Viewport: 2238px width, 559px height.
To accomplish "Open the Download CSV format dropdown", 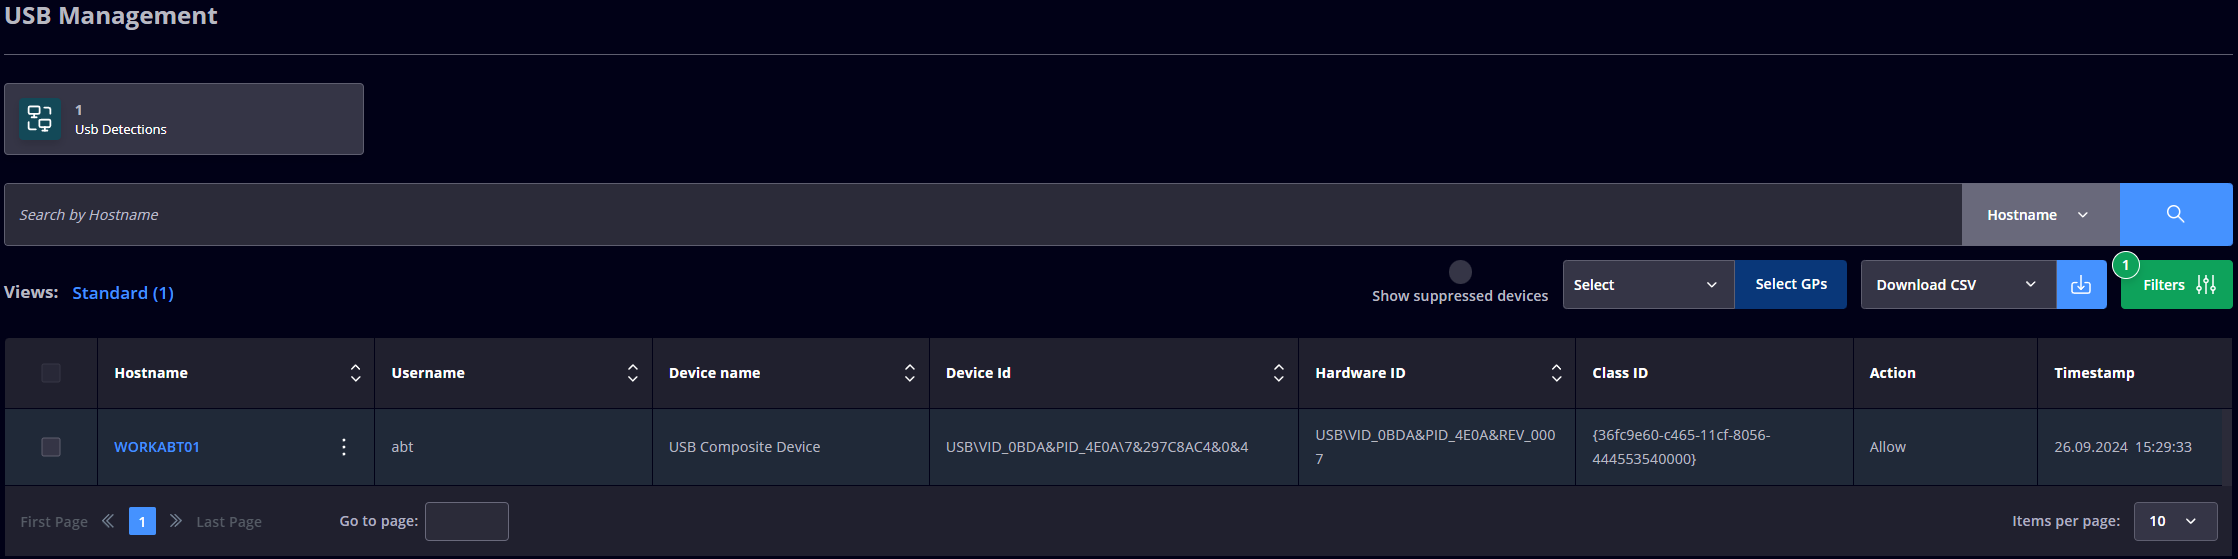I will (1958, 285).
